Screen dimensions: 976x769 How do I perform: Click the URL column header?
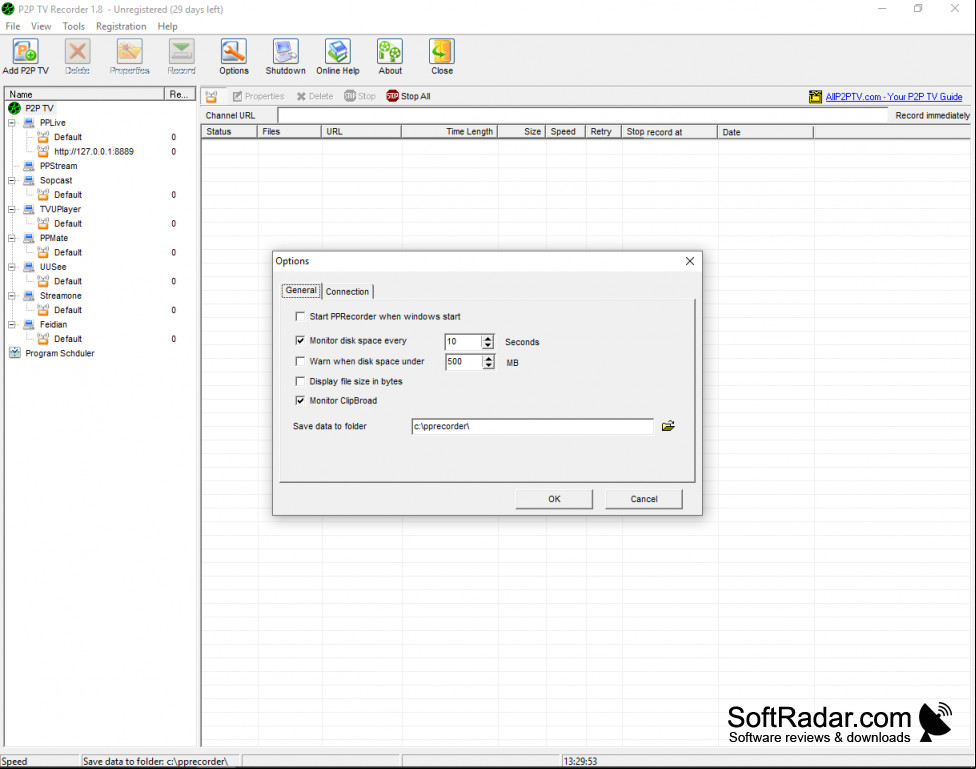pos(361,131)
